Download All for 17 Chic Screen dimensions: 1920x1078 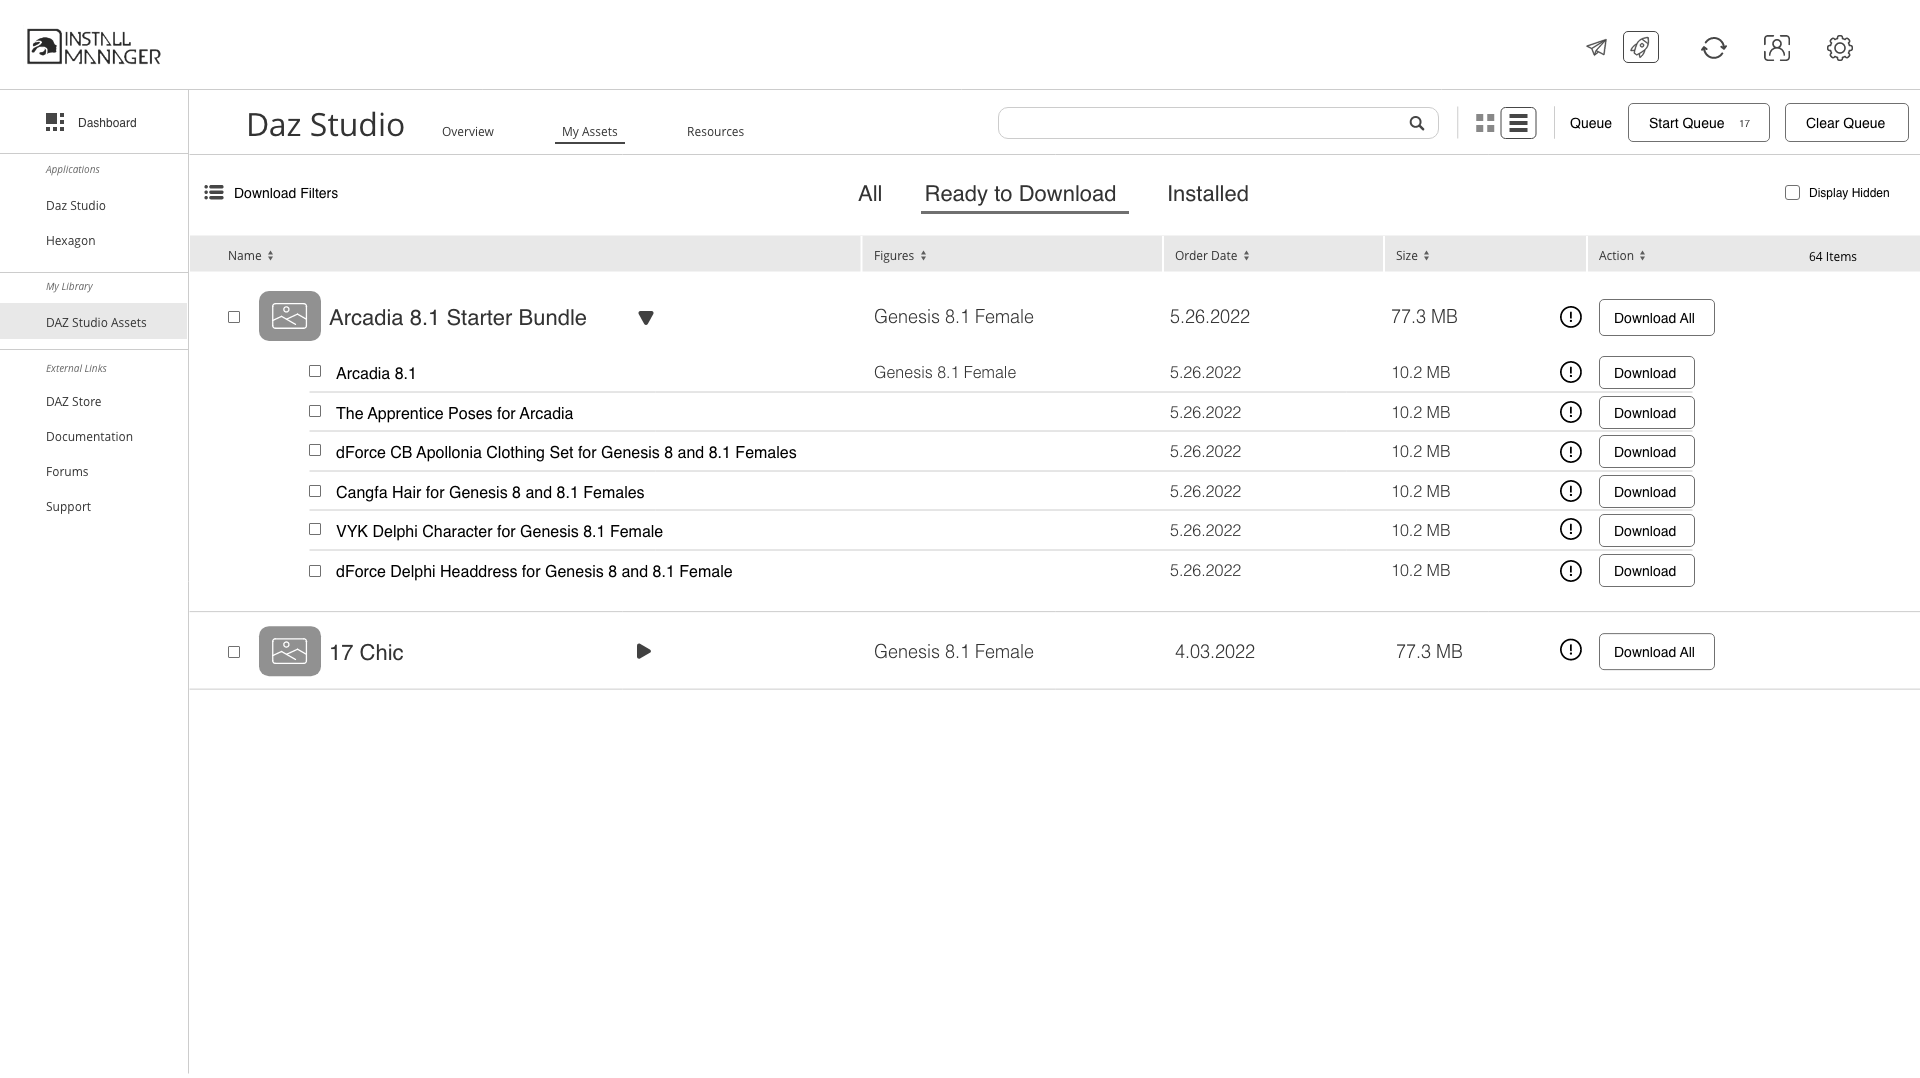click(1656, 652)
